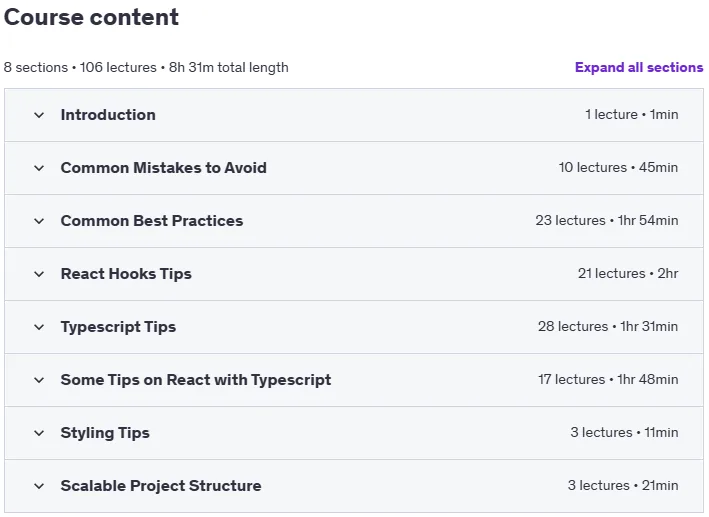
Task: Open the Introduction section title
Action: (x=108, y=115)
